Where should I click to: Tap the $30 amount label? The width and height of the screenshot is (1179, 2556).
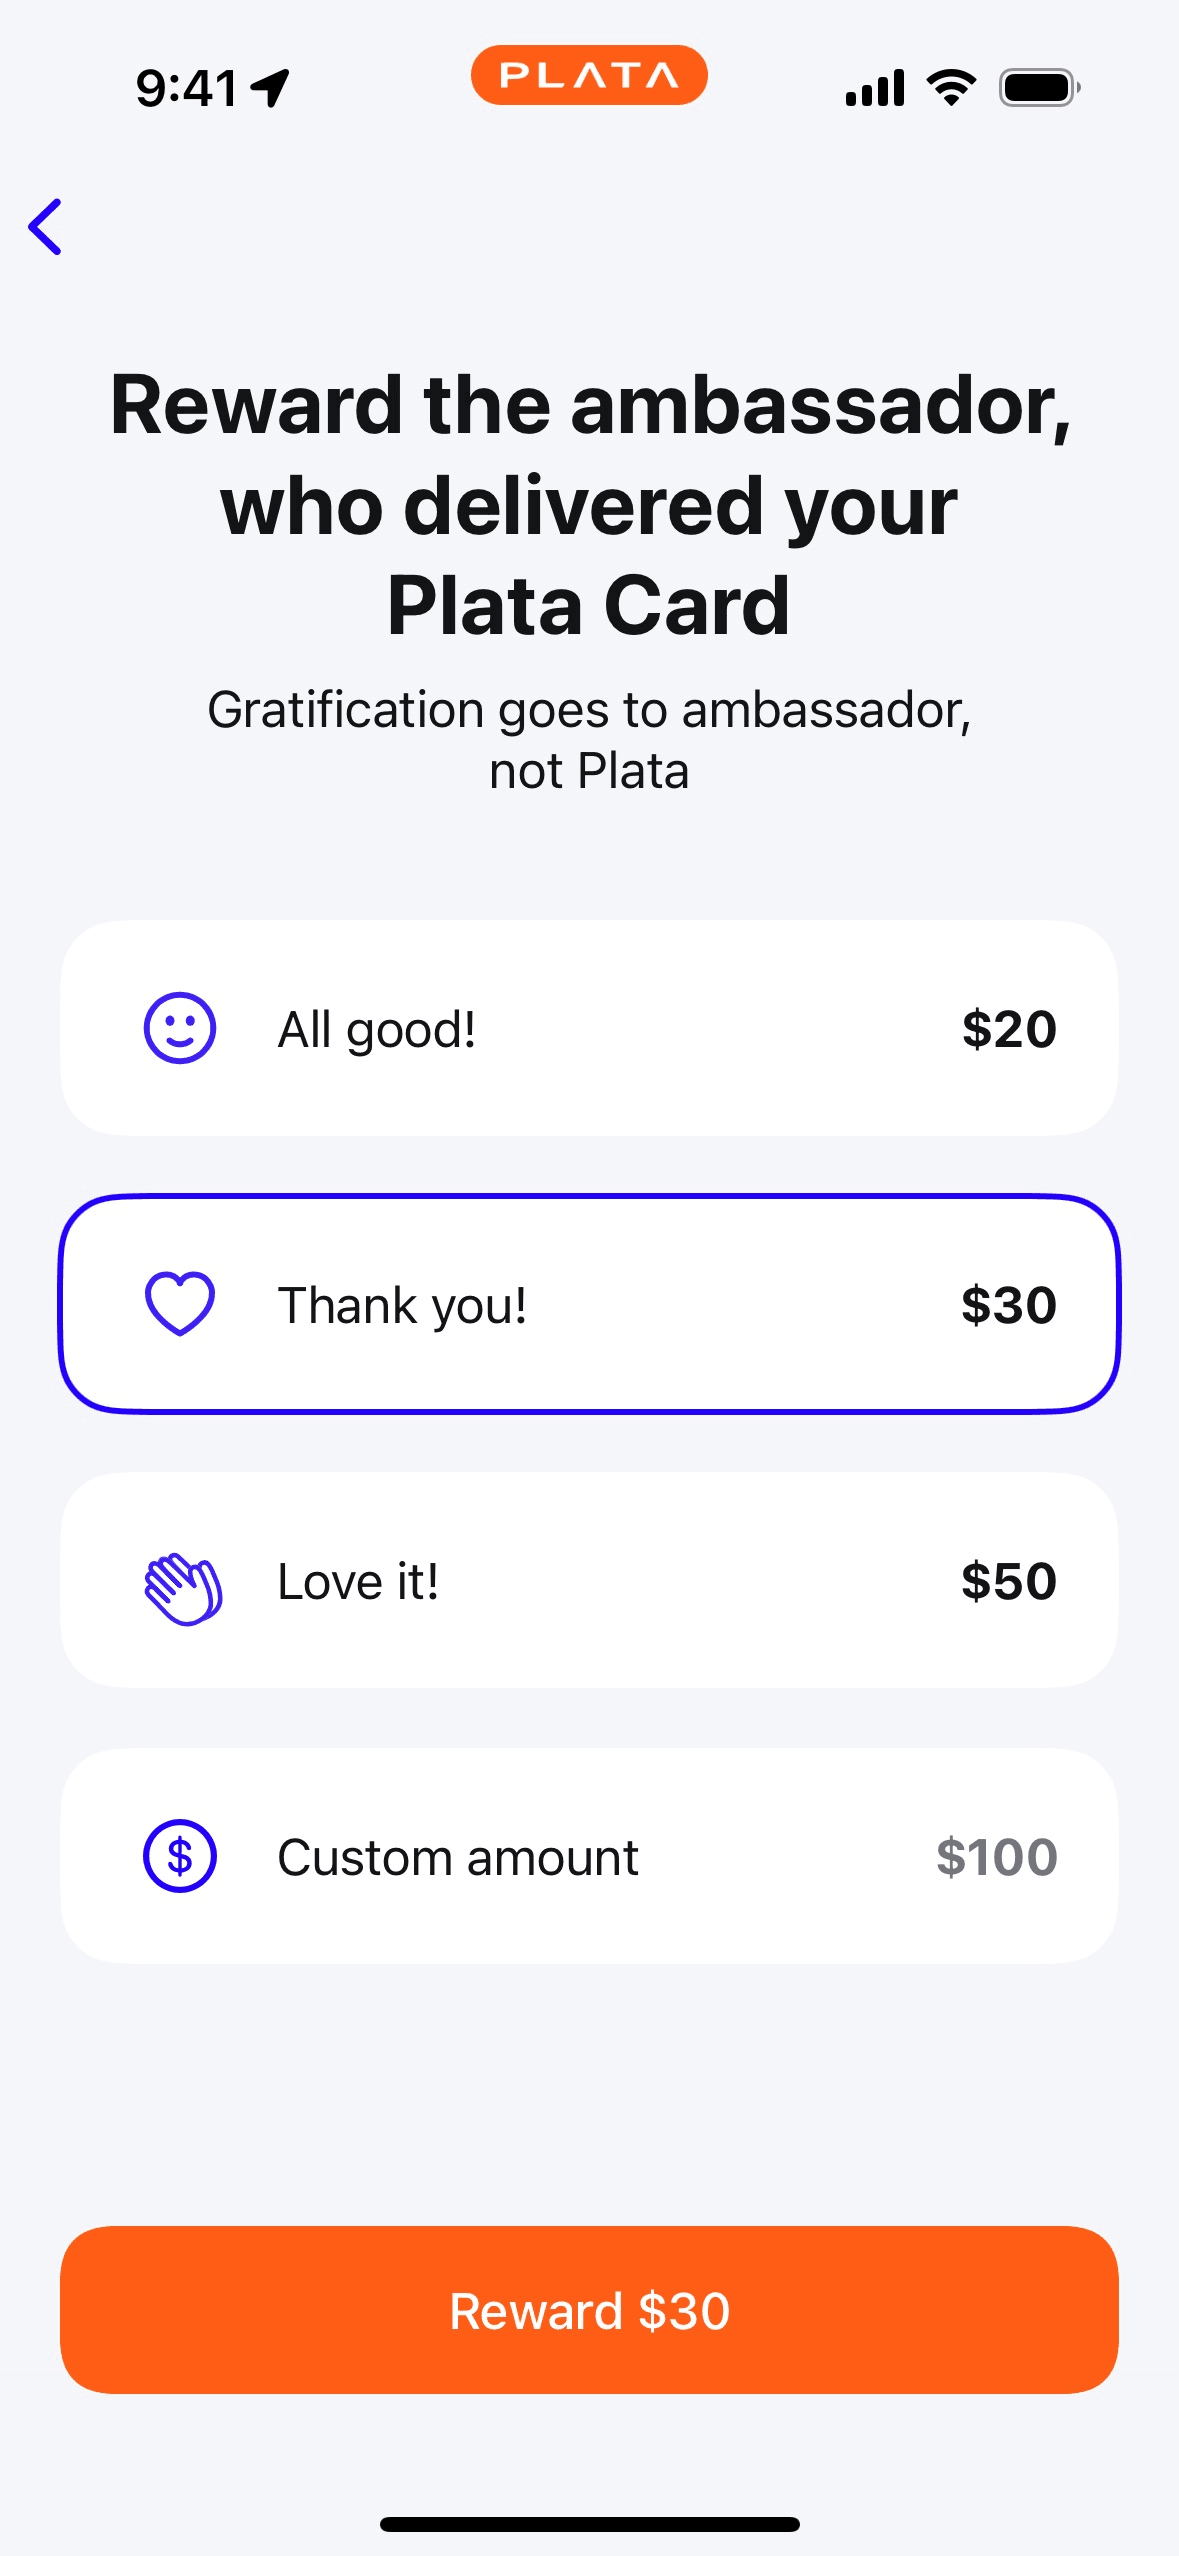(x=1008, y=1305)
